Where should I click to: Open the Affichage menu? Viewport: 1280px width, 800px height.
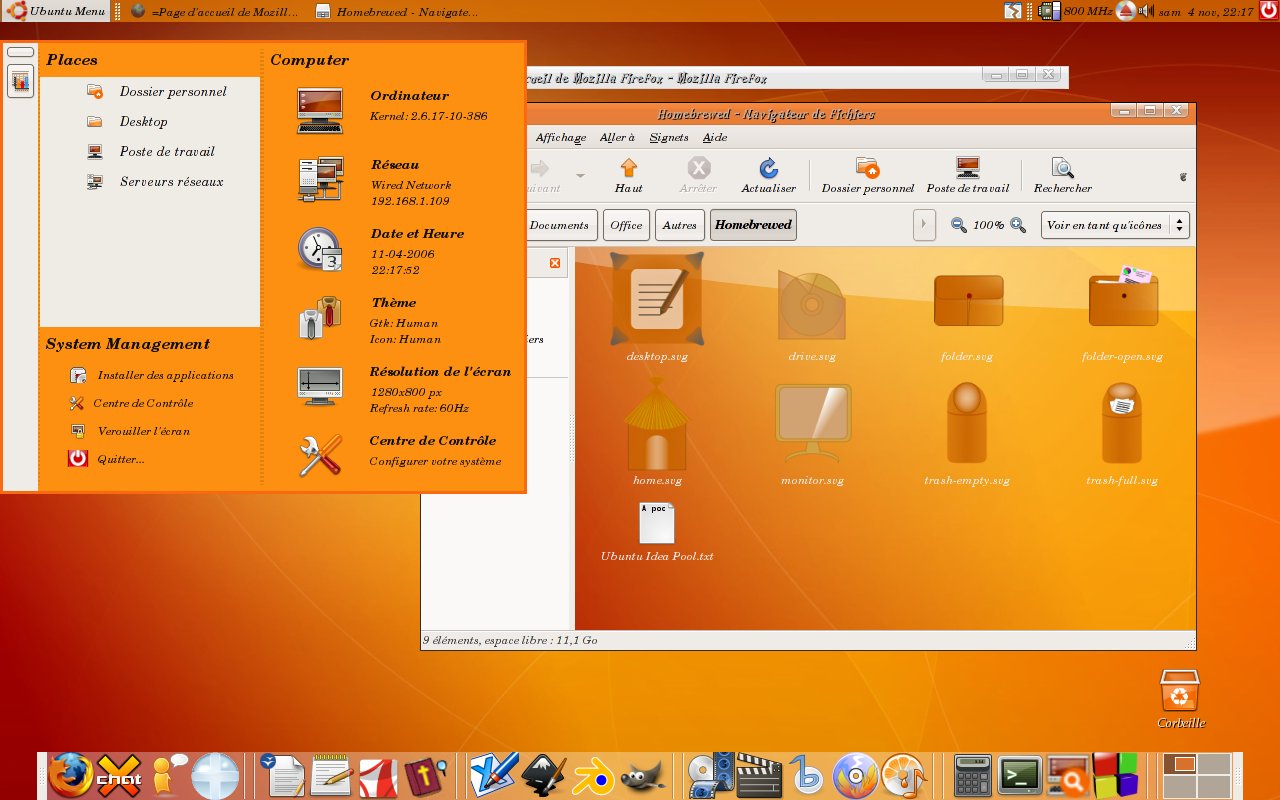pyautogui.click(x=560, y=137)
